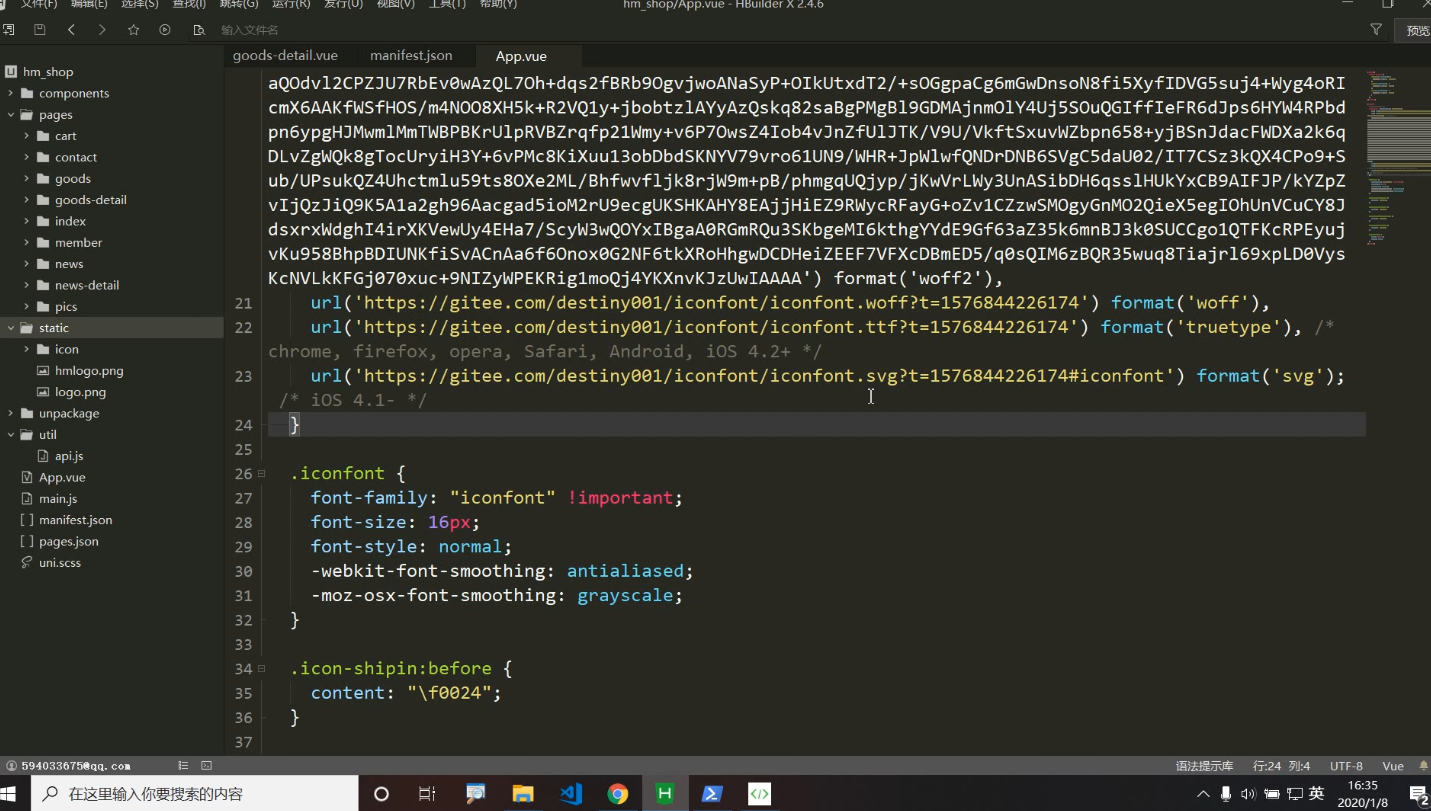Viewport: 1431px width, 811px height.
Task: Open the 视图(V) menu
Action: point(396,4)
